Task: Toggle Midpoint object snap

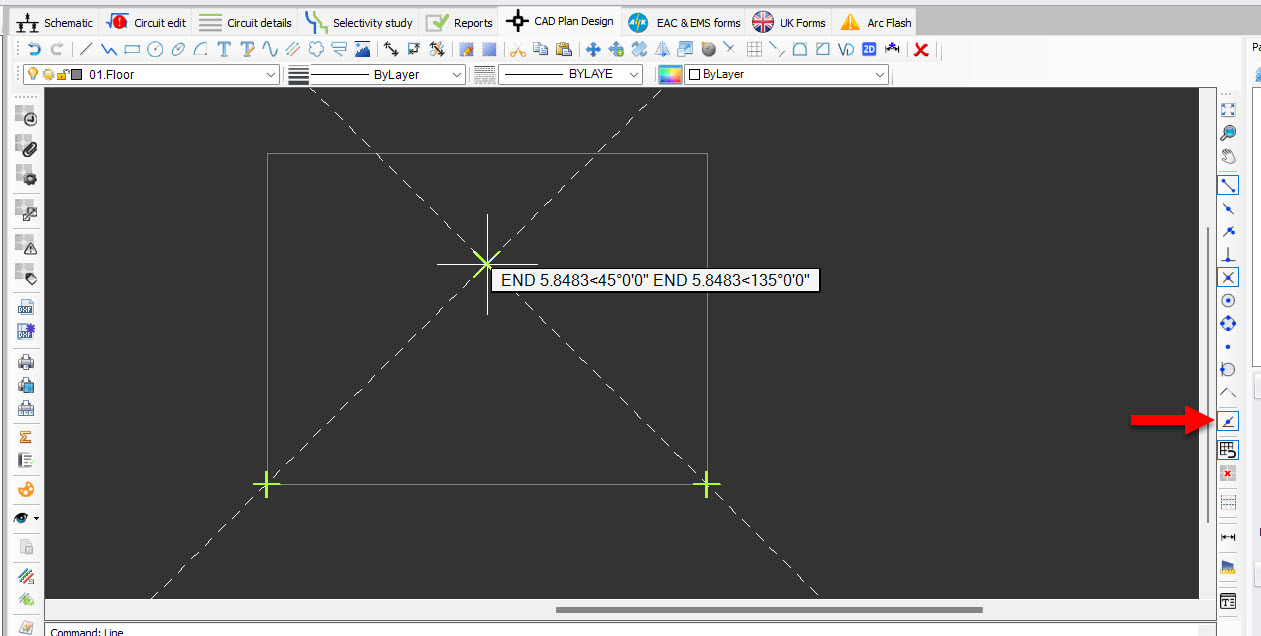Action: coord(1229,208)
